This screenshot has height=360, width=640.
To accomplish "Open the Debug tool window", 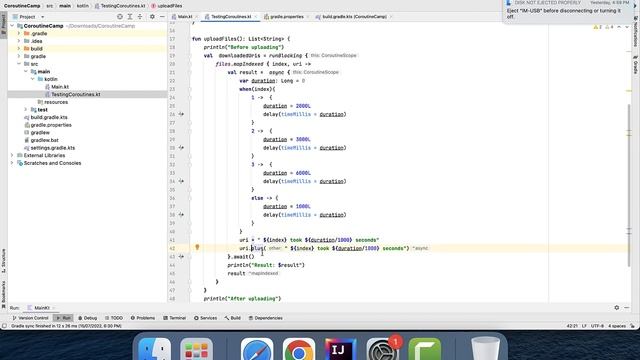I will [x=87, y=318].
